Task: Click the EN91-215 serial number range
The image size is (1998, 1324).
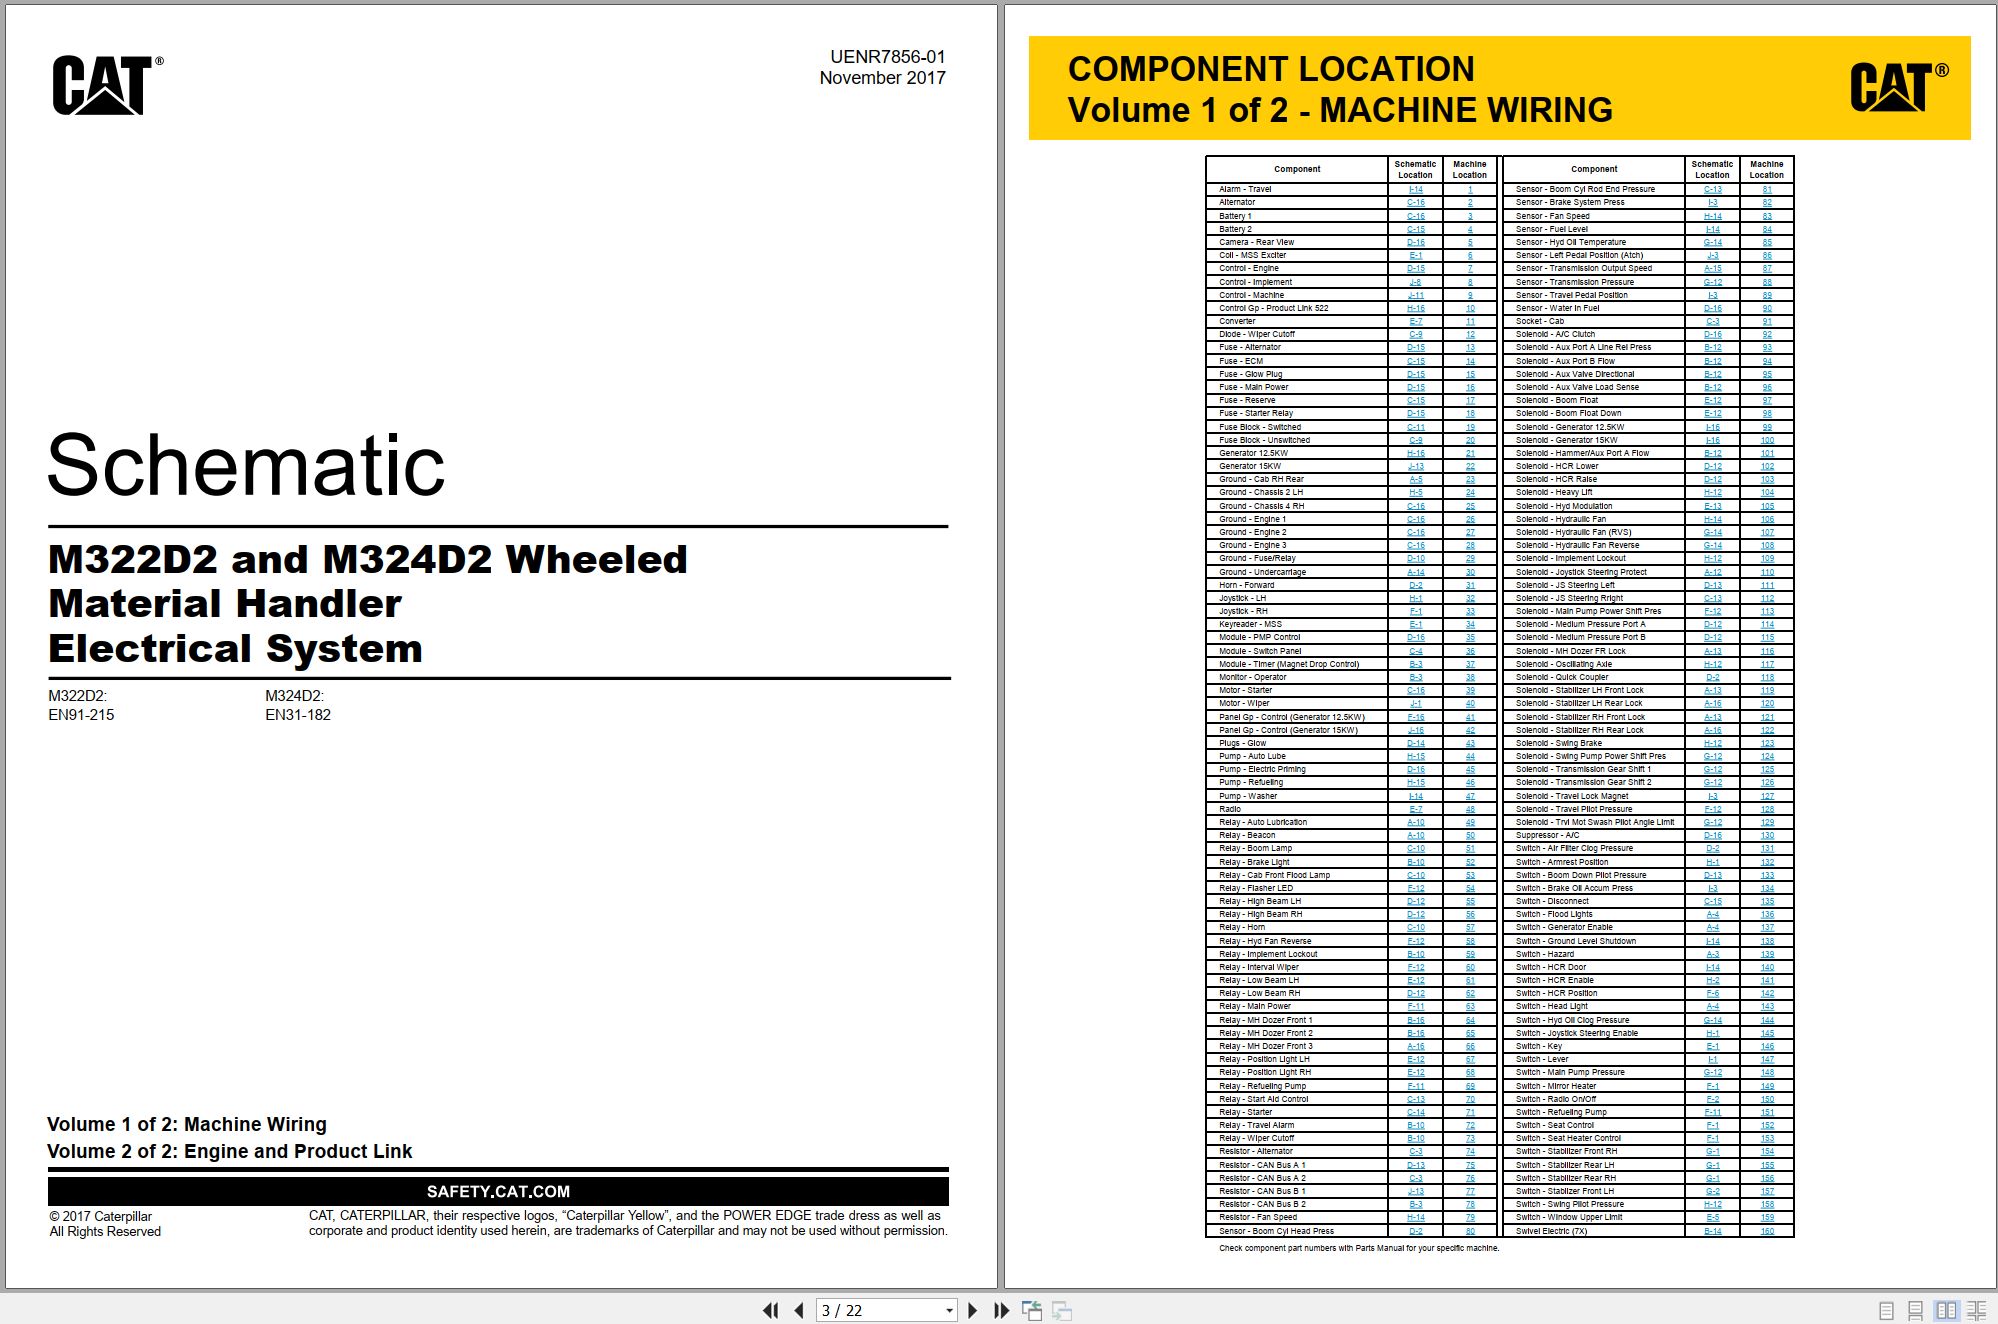Action: [81, 715]
